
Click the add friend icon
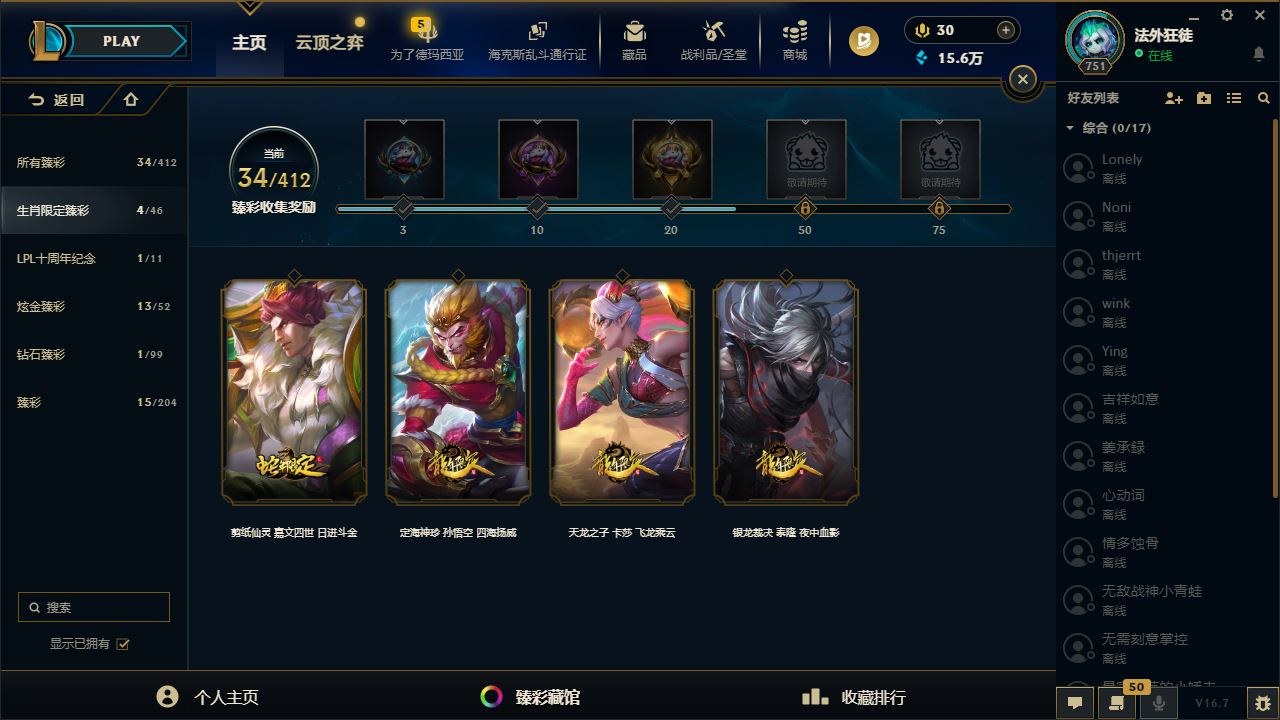1174,98
